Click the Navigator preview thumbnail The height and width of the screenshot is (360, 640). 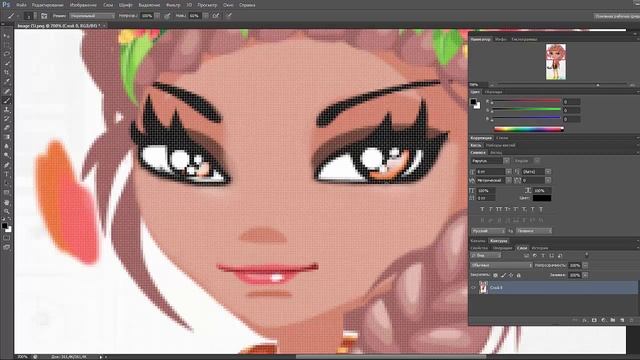pos(556,62)
